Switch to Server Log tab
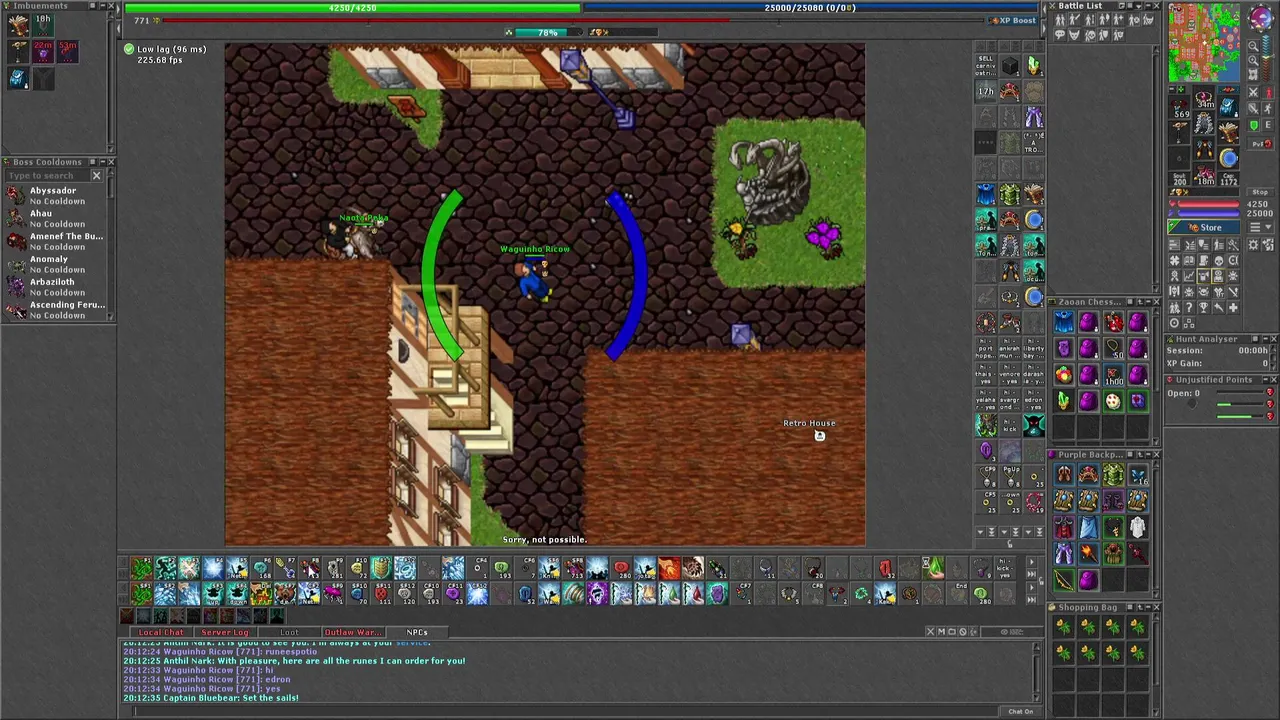Image resolution: width=1280 pixels, height=720 pixels. (x=225, y=632)
